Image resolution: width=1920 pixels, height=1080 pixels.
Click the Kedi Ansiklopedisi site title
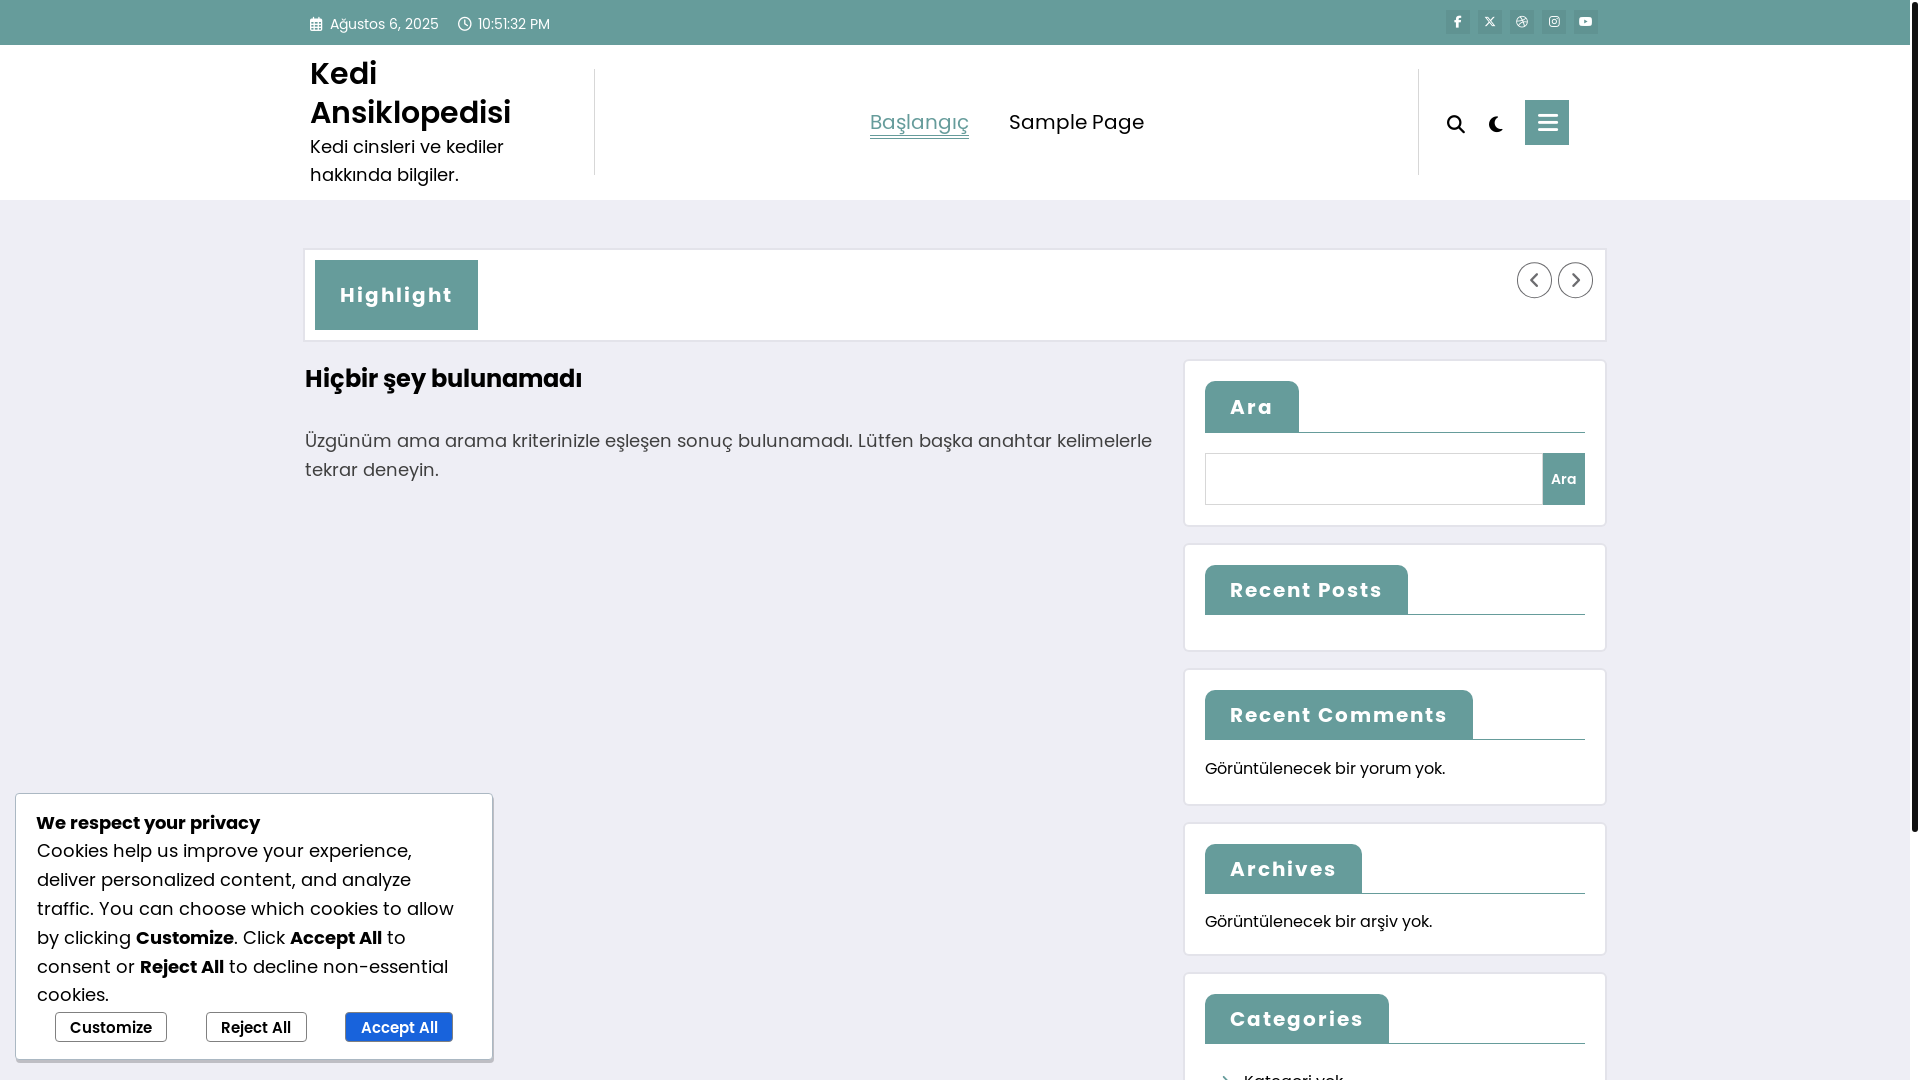point(410,93)
